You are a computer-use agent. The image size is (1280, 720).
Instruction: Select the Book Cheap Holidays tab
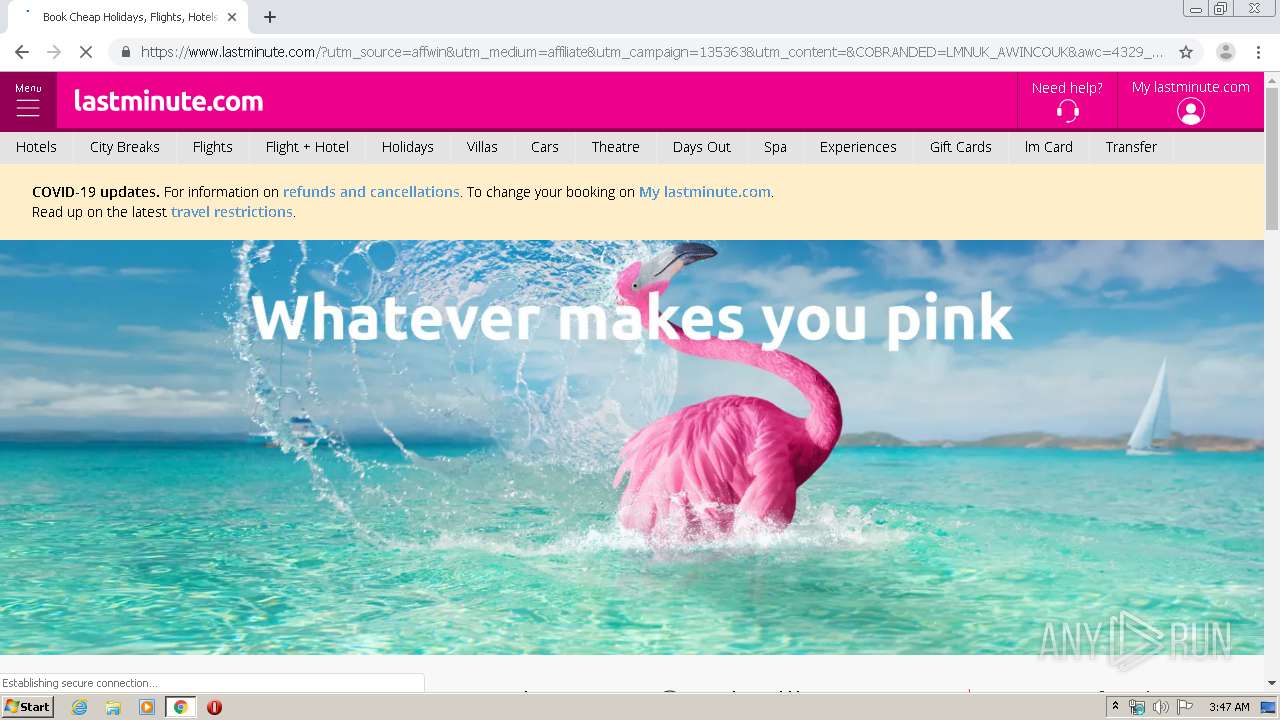(x=128, y=17)
